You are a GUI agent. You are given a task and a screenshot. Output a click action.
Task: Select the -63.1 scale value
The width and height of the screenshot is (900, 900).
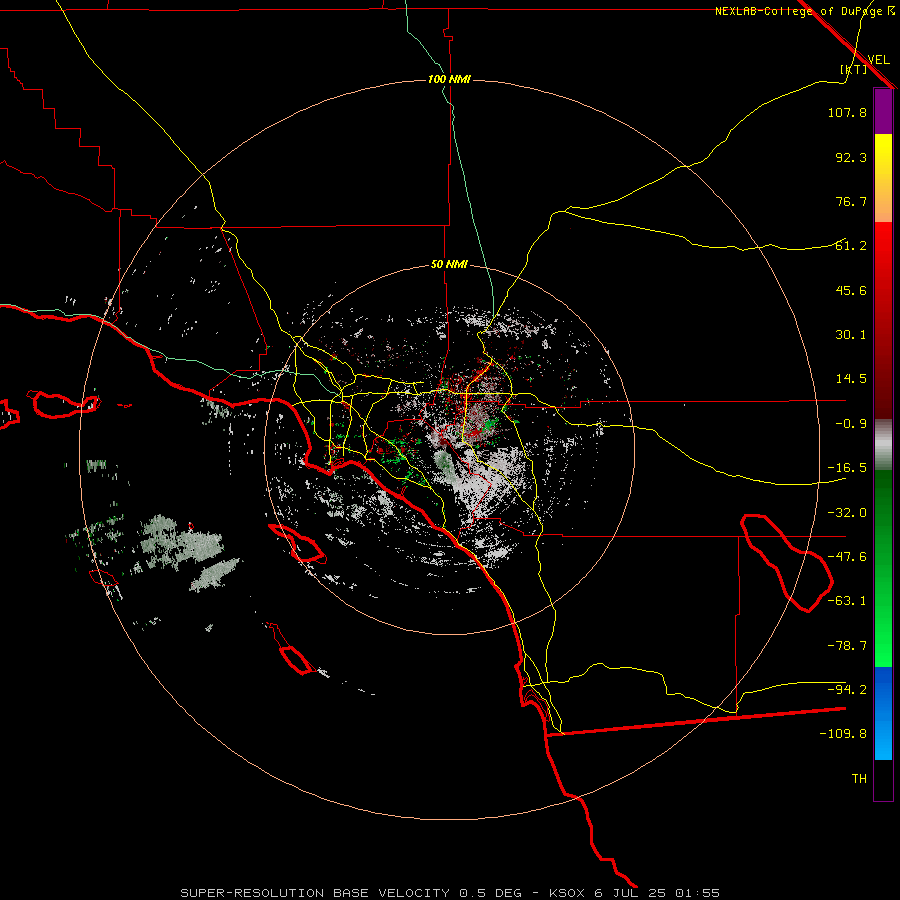(x=847, y=601)
